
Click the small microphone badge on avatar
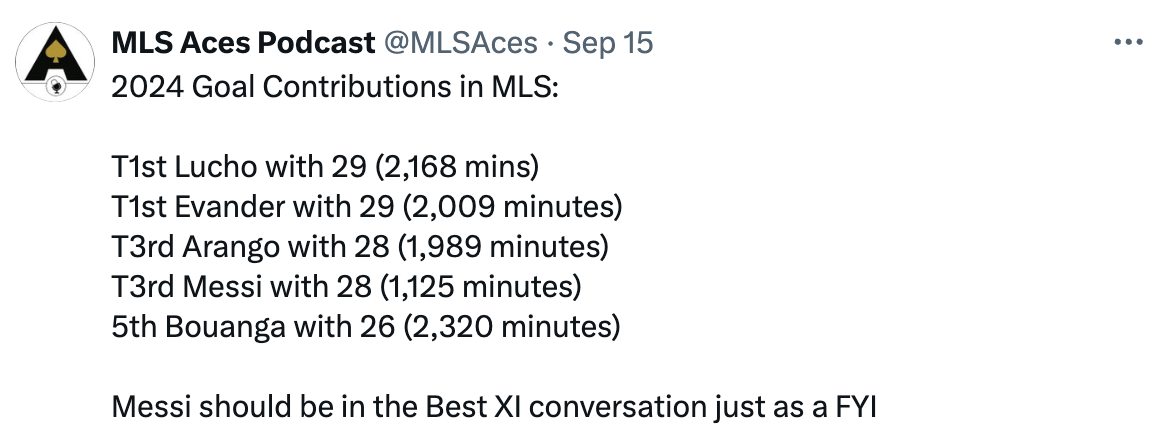(56, 87)
